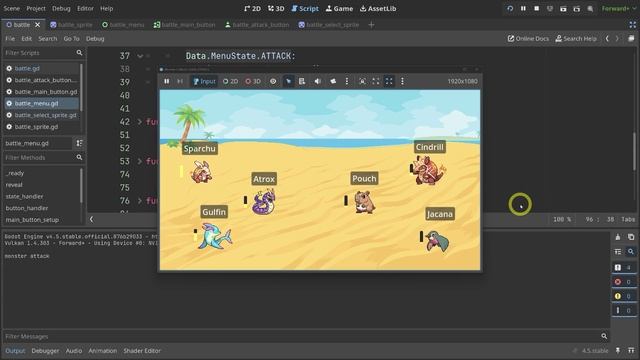The height and width of the screenshot is (360, 640).
Task: Open camera override options in game toolbar
Action: click(x=347, y=81)
